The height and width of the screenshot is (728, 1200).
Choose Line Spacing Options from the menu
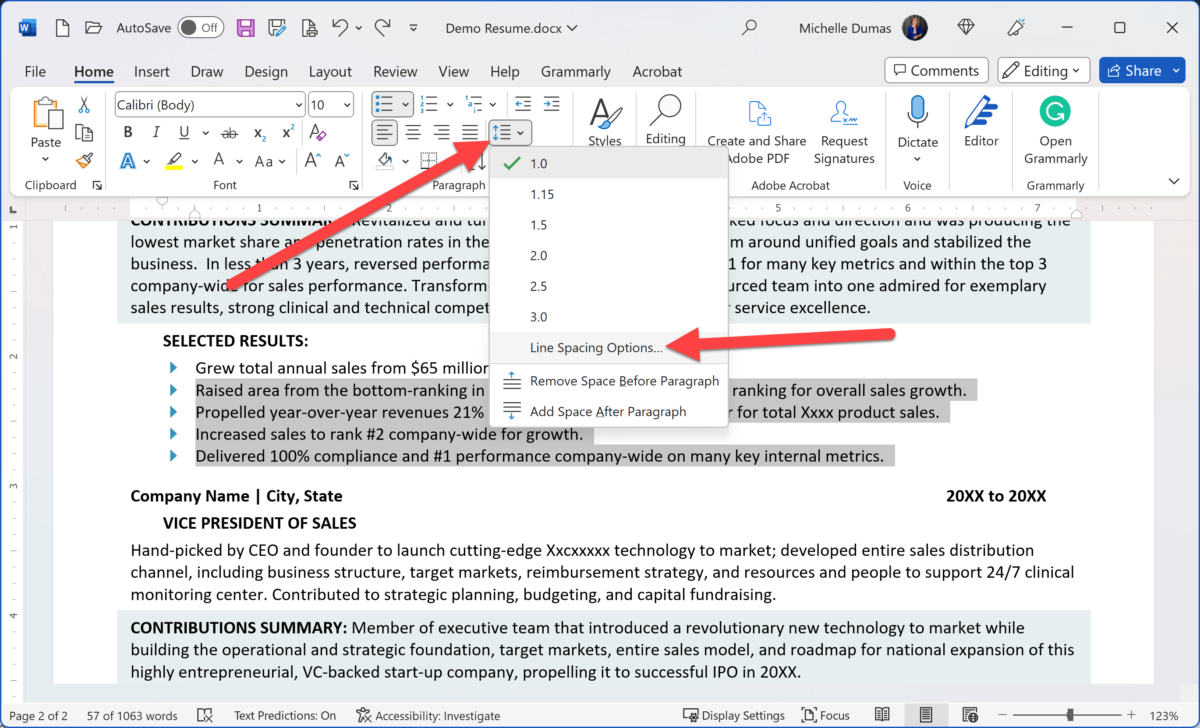597,347
